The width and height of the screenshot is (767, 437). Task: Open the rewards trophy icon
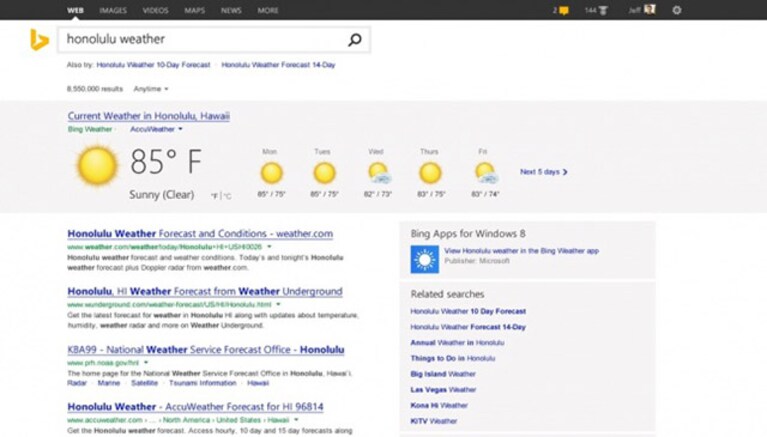tap(603, 10)
